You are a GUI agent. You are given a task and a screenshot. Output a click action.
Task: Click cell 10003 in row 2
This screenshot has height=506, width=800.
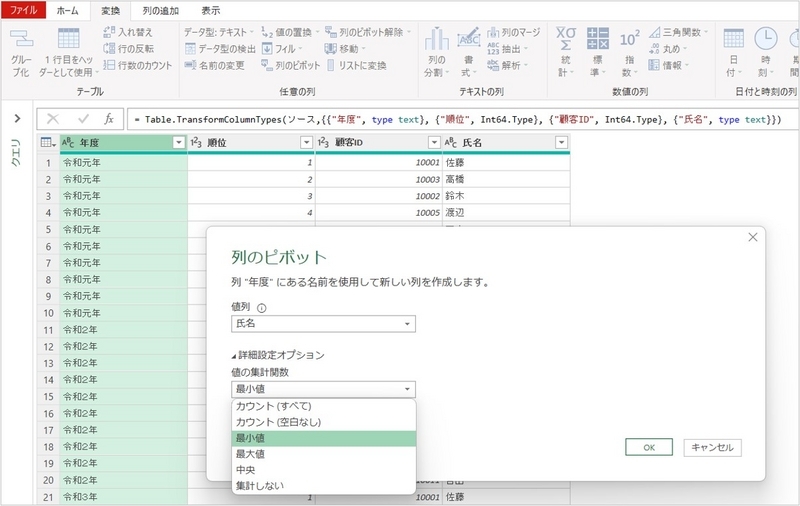coord(379,180)
